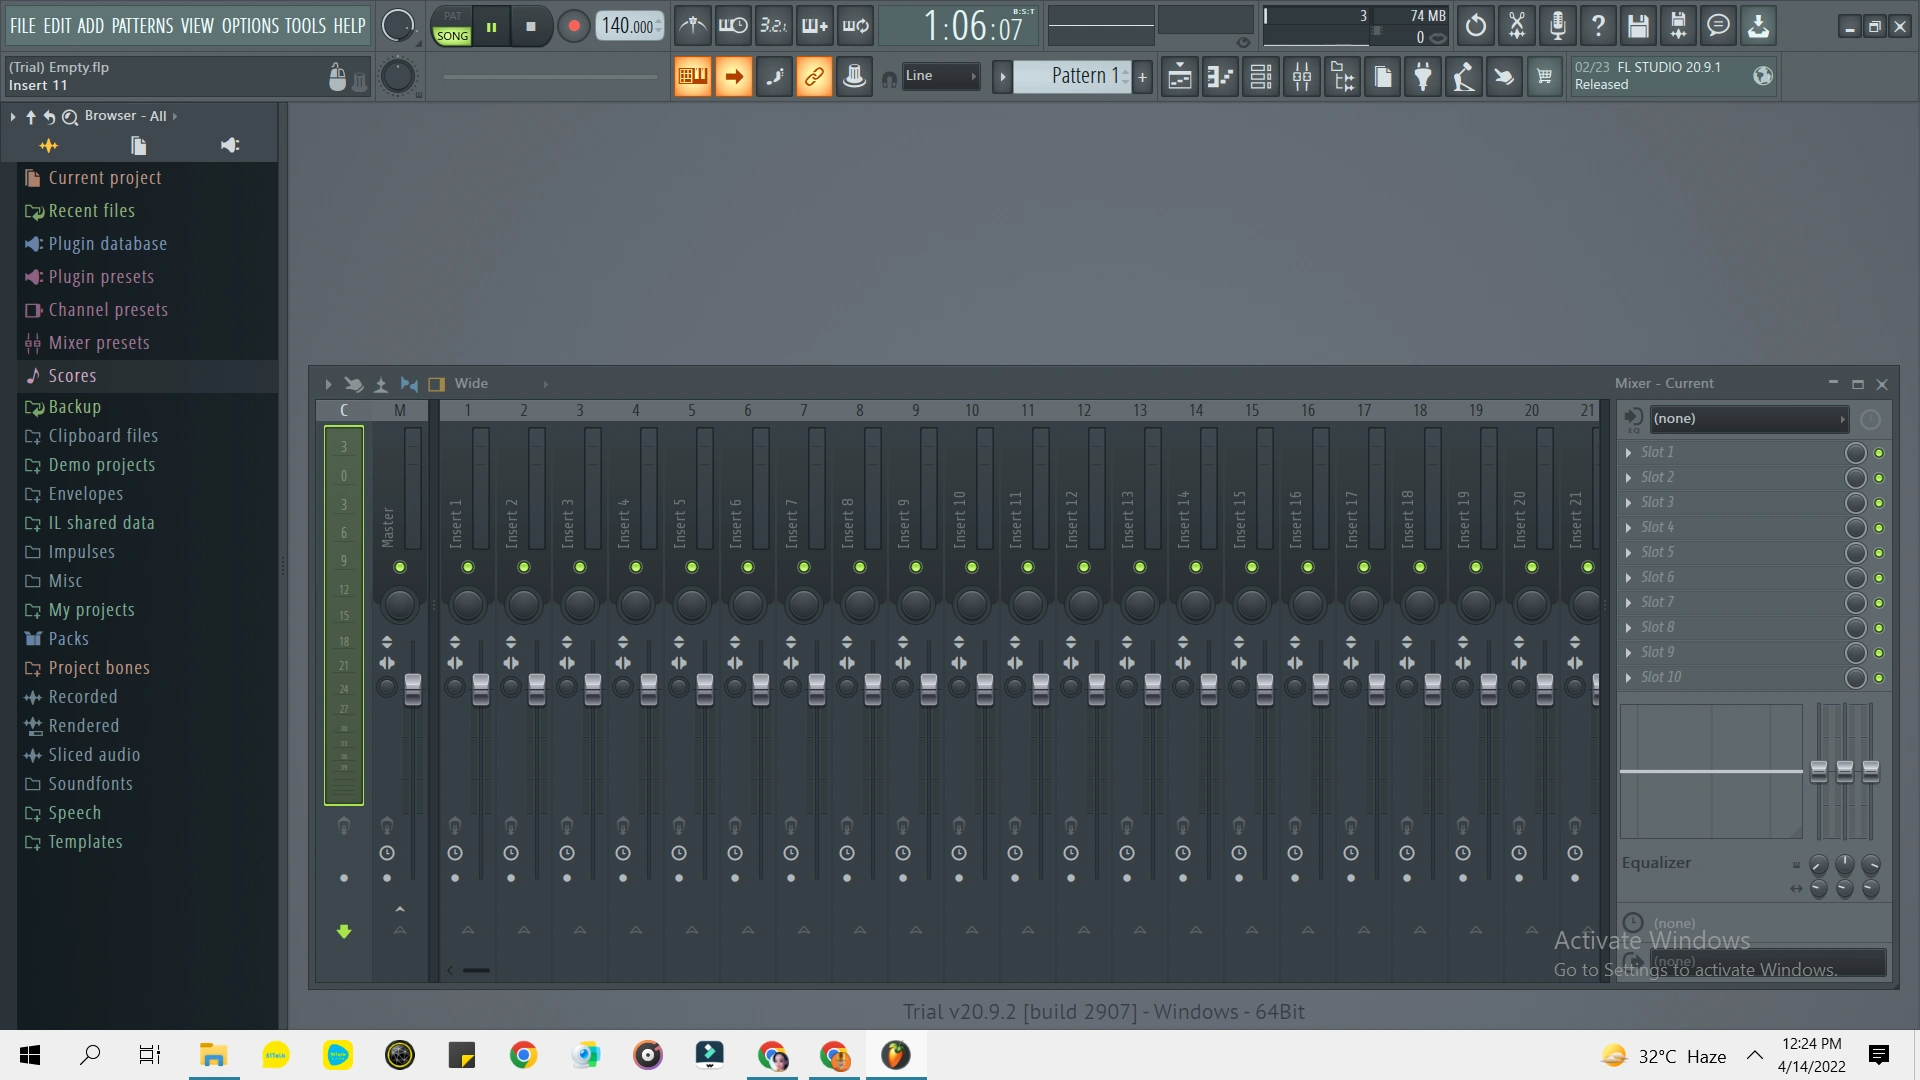Open the Mixer panel icon
The width and height of the screenshot is (1920, 1080).
1301,76
